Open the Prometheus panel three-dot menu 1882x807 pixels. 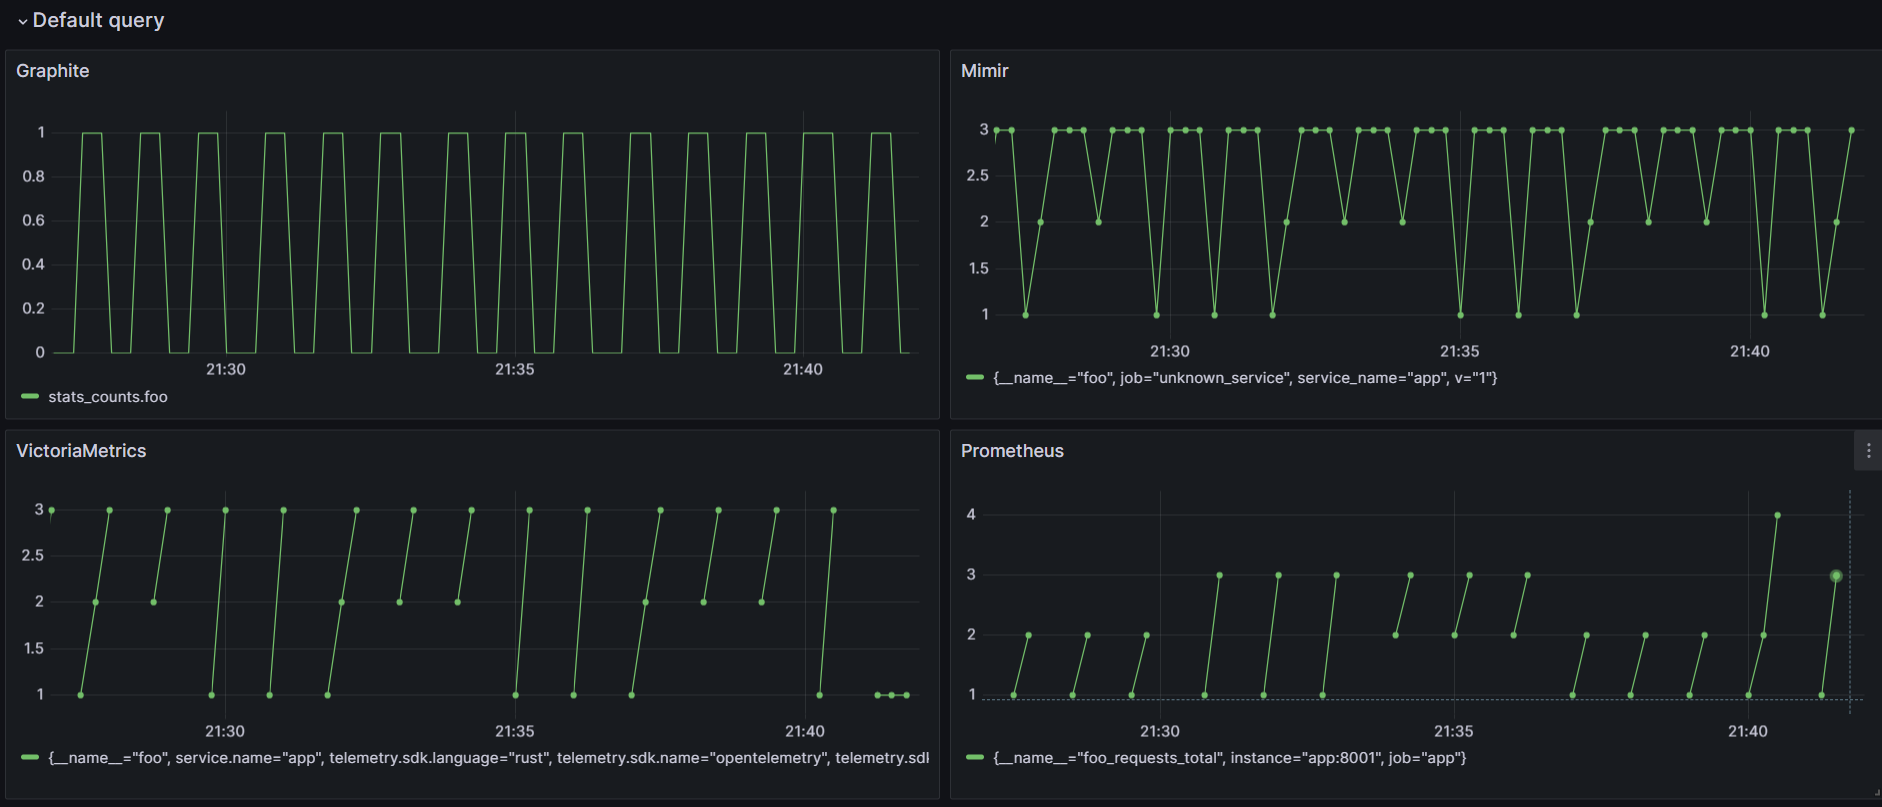tap(1868, 451)
